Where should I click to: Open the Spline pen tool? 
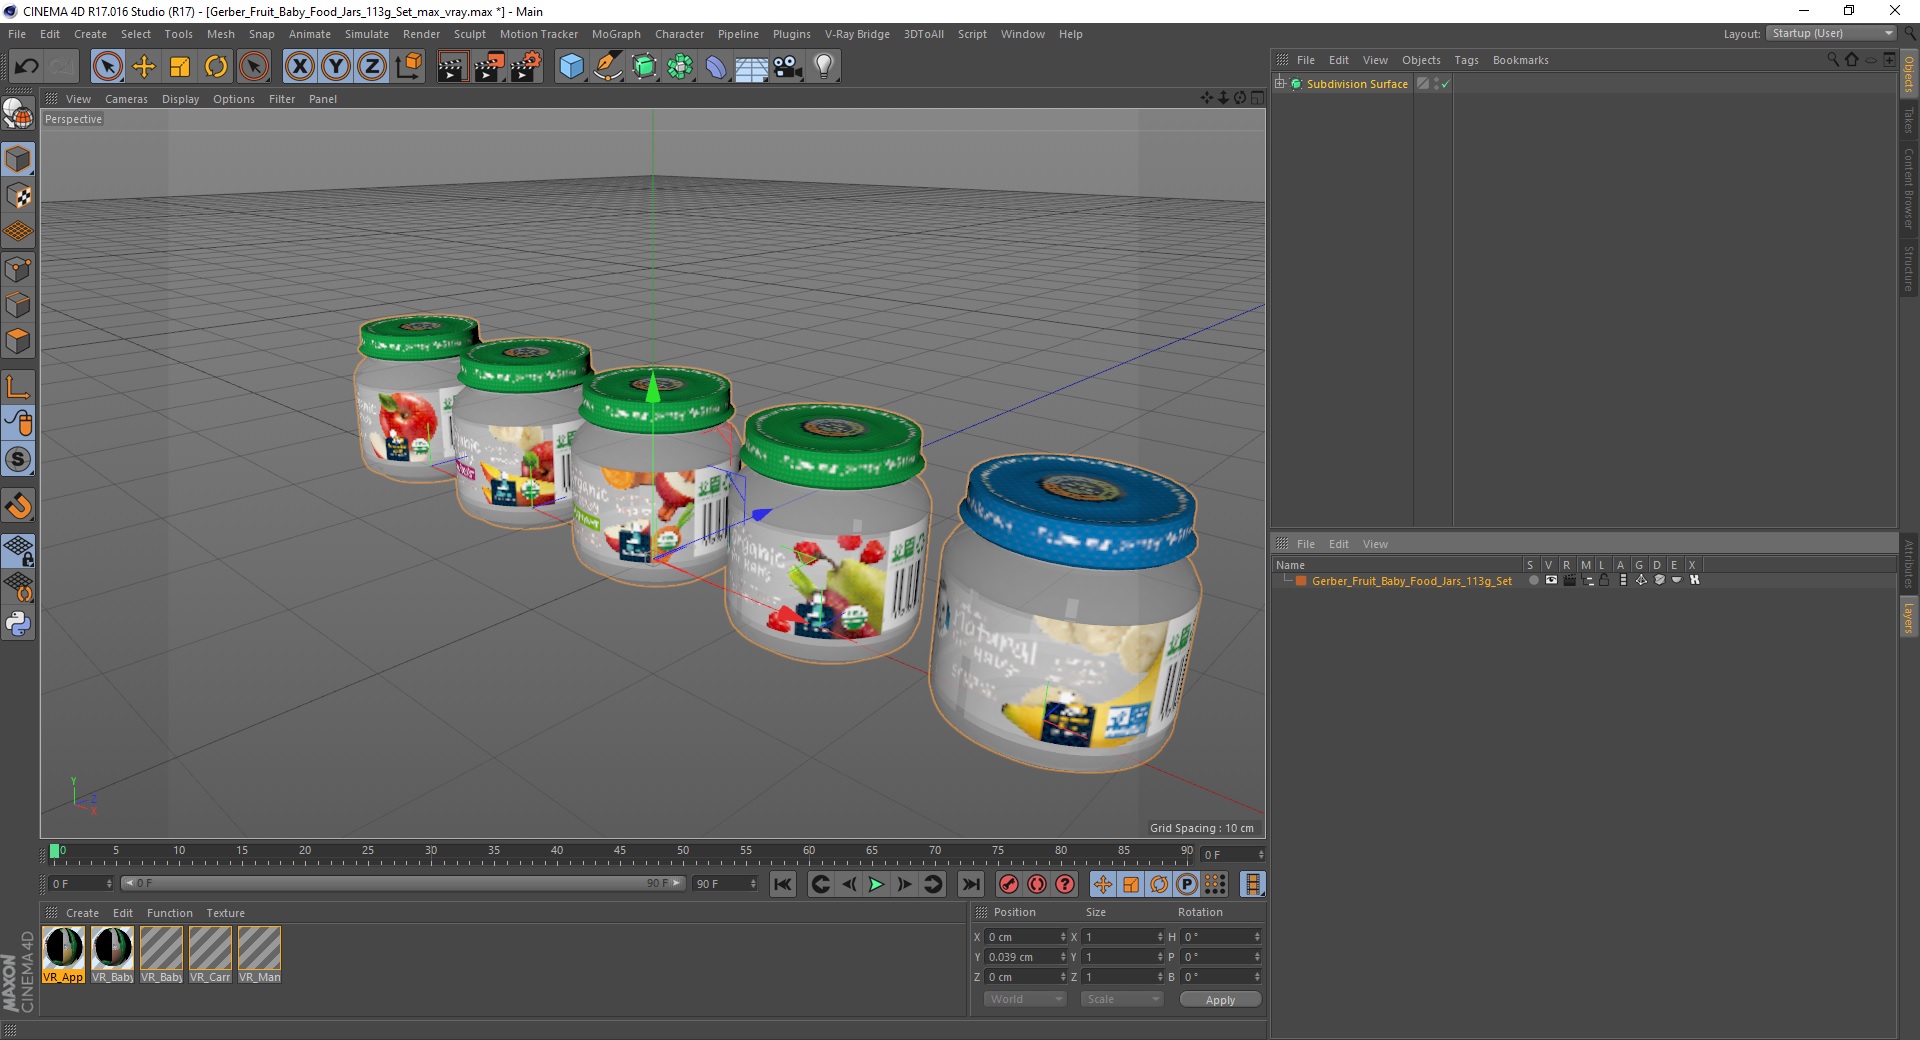pyautogui.click(x=608, y=67)
